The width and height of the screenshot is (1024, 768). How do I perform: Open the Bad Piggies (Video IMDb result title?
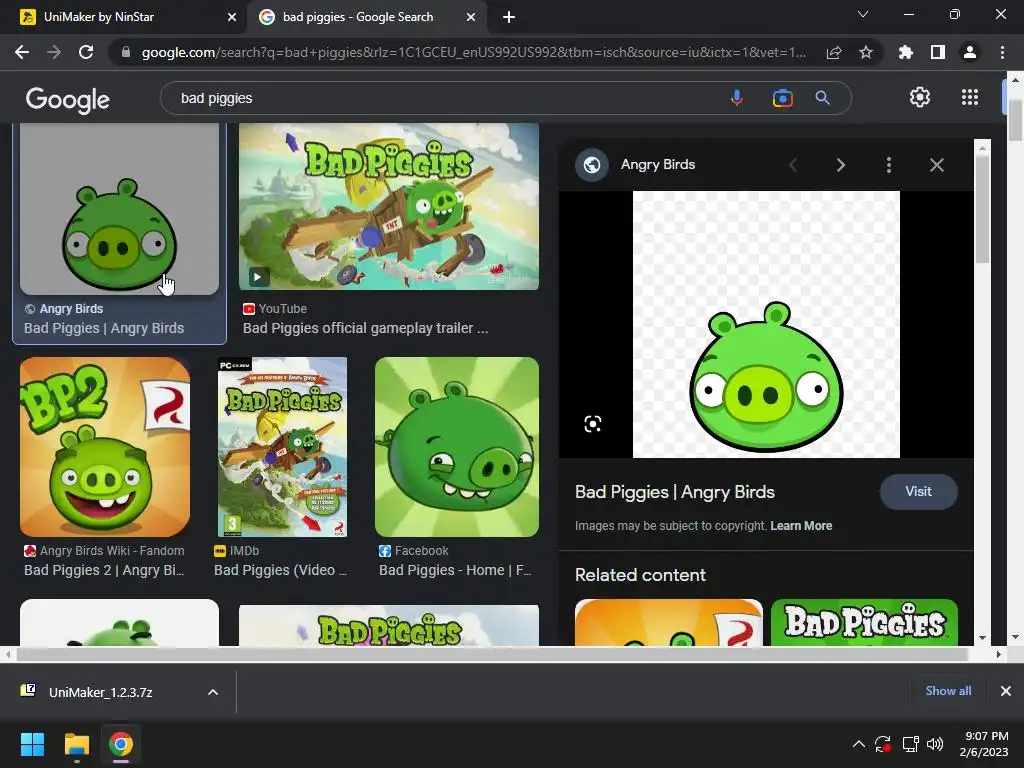click(280, 570)
